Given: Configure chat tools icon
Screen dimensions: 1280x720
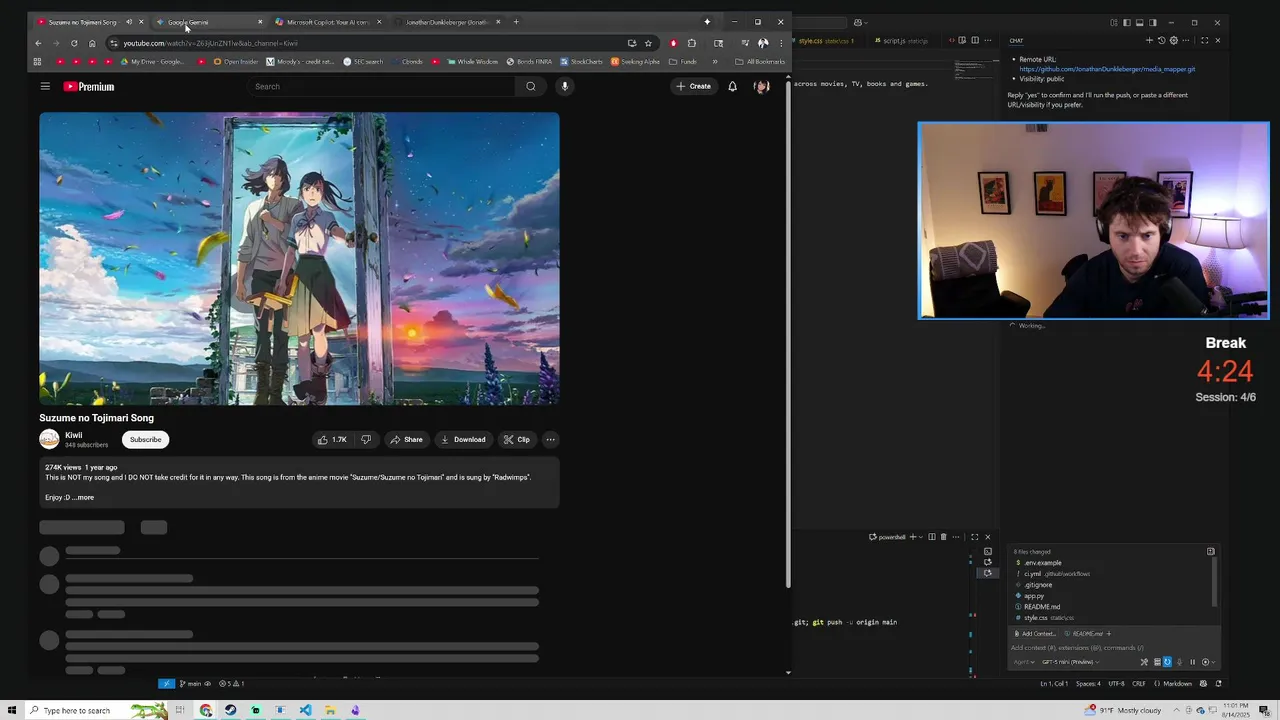Looking at the screenshot, I should click(x=1145, y=662).
